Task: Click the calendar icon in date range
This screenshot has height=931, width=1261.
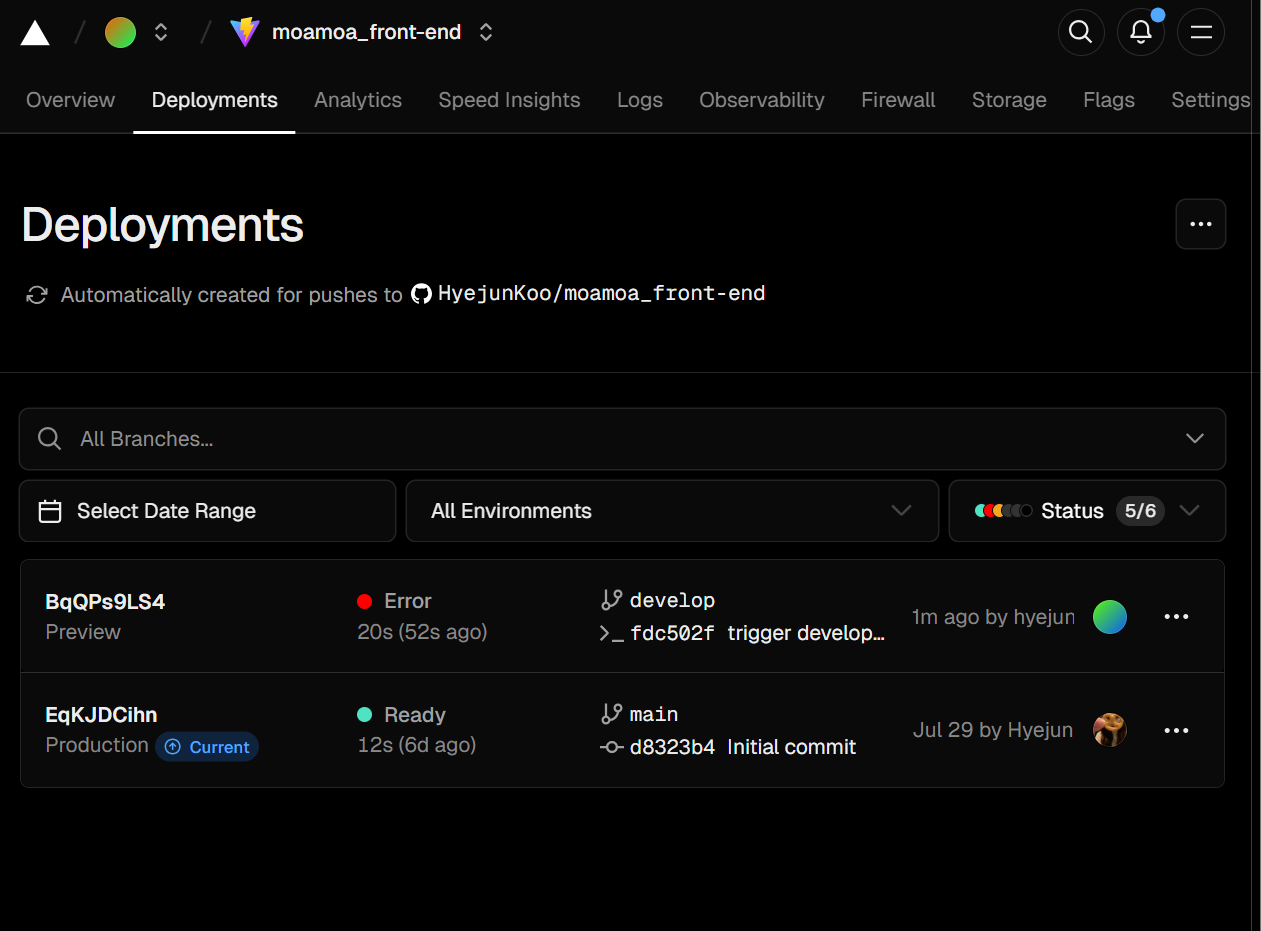Action: tap(50, 511)
